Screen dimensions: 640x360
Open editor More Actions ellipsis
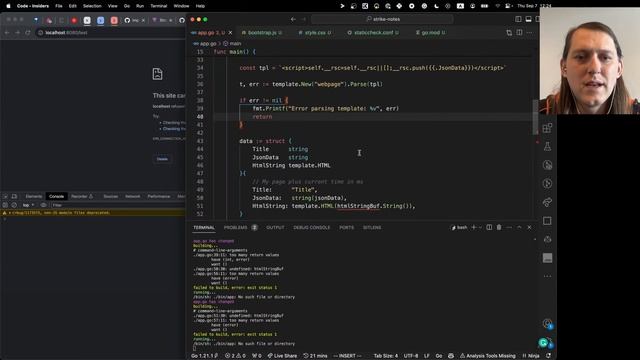(529, 33)
